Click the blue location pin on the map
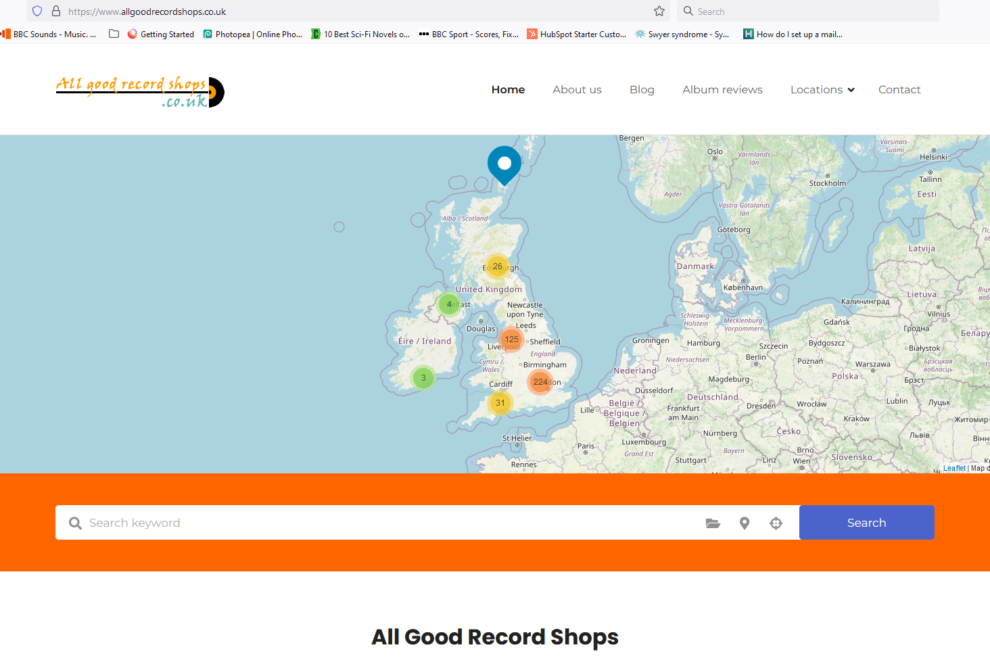Screen dimensions: 990x660 (x=504, y=163)
